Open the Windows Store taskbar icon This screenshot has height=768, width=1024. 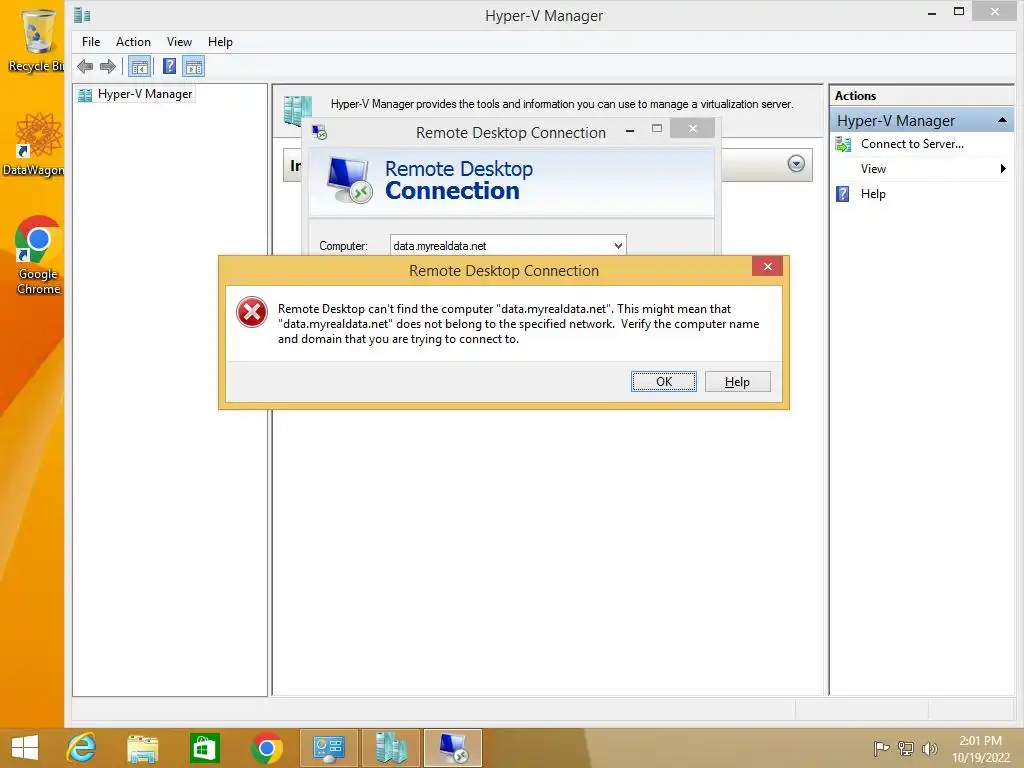pyautogui.click(x=204, y=748)
